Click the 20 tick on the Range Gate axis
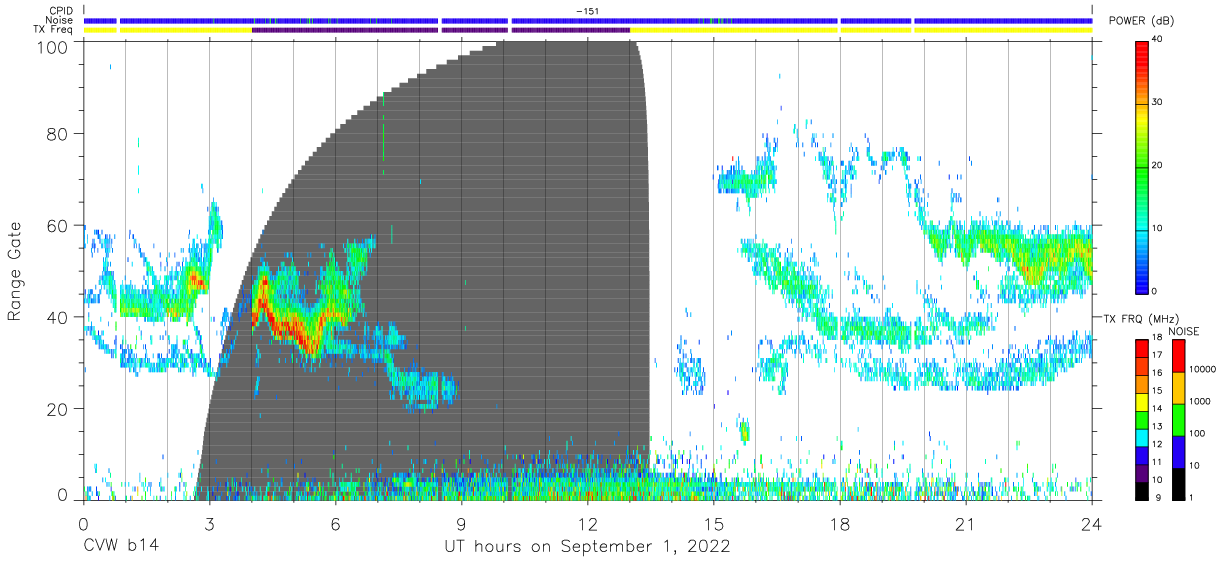The height and width of the screenshot is (567, 1228). pos(59,408)
